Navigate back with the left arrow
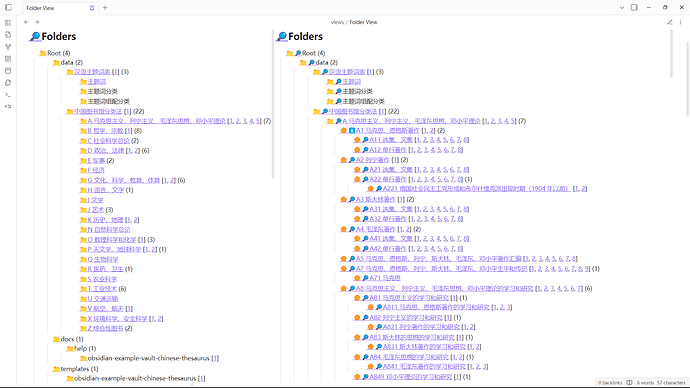 (26, 22)
